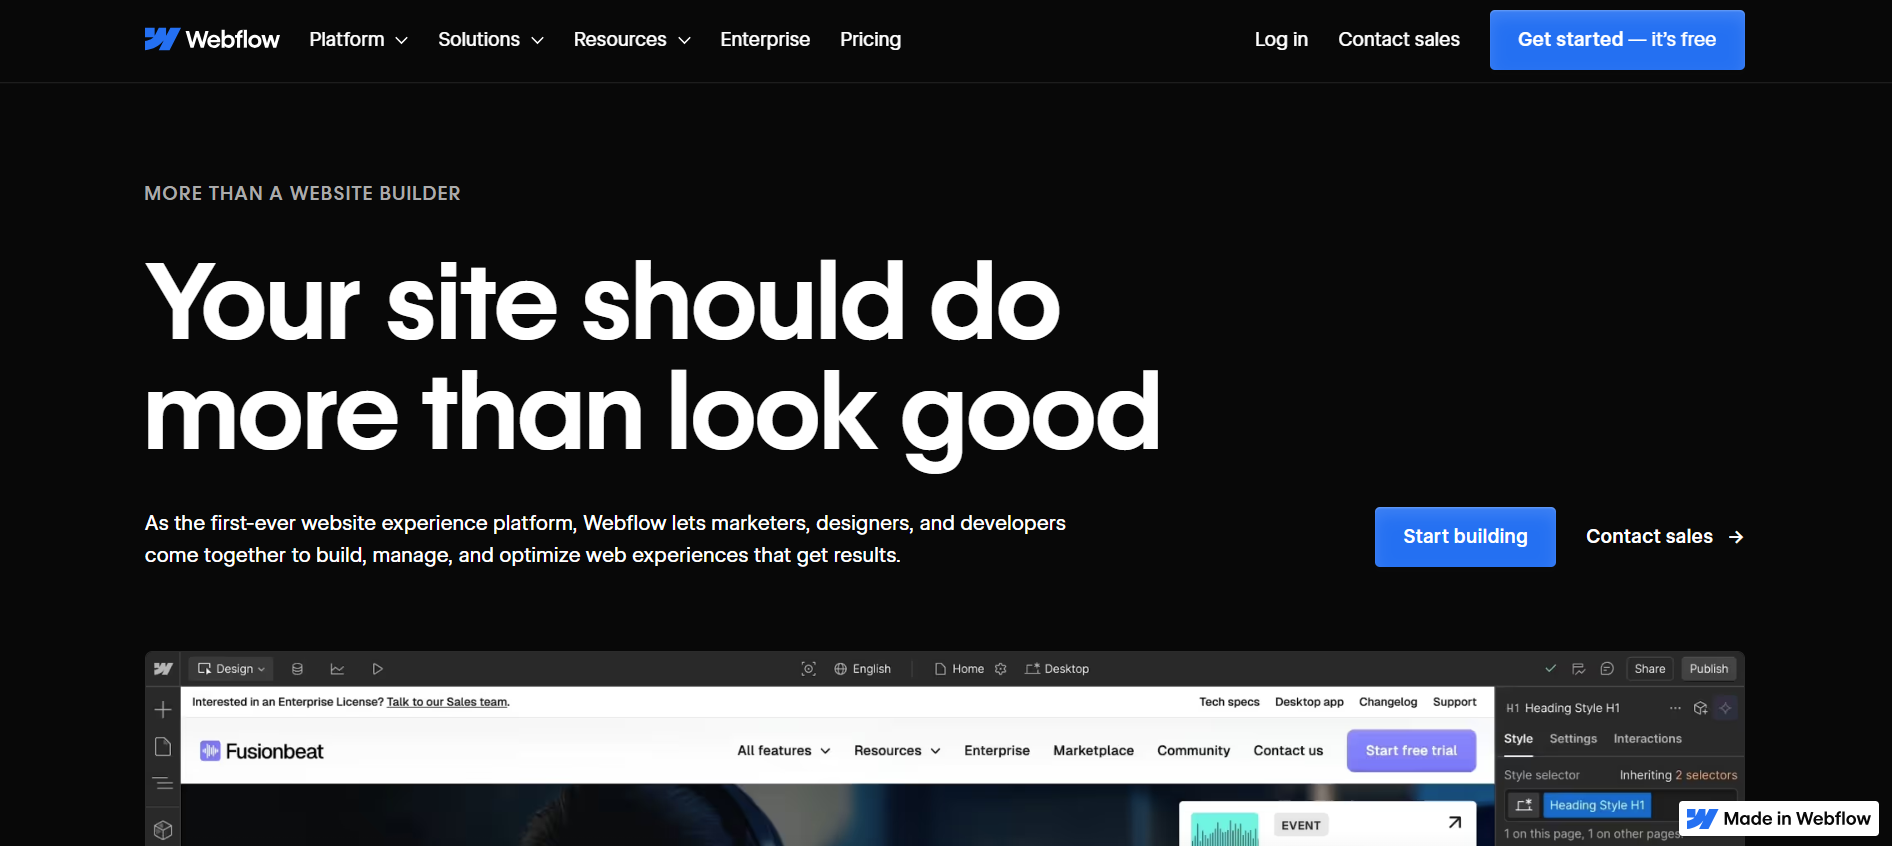Image resolution: width=1892 pixels, height=846 pixels.
Task: Open the Add elements plus icon
Action: [163, 709]
